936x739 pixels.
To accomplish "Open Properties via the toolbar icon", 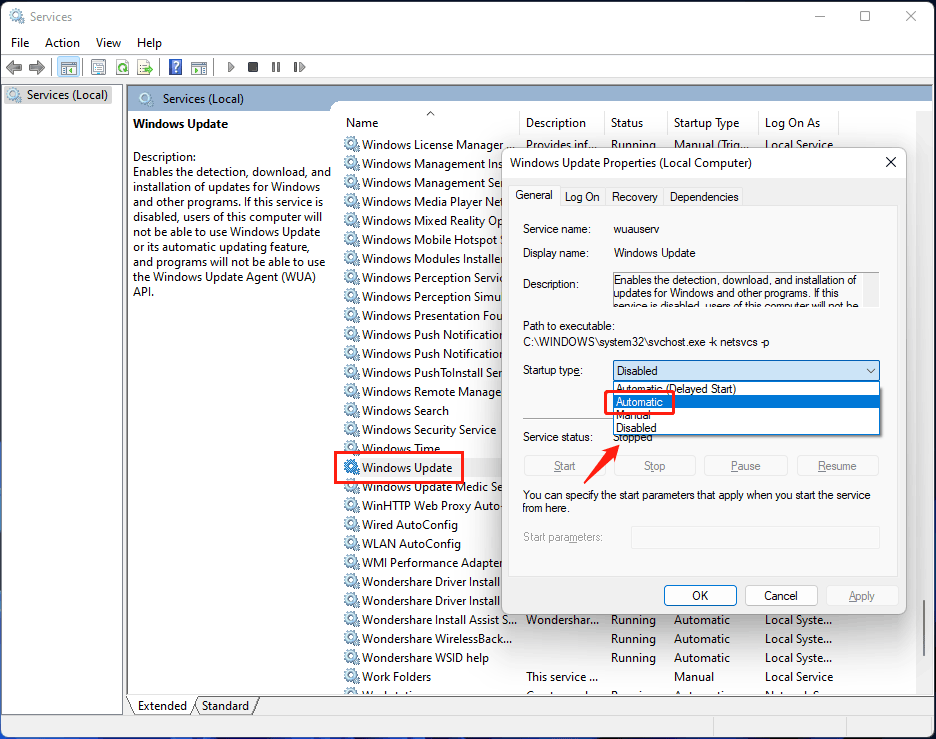I will click(98, 67).
